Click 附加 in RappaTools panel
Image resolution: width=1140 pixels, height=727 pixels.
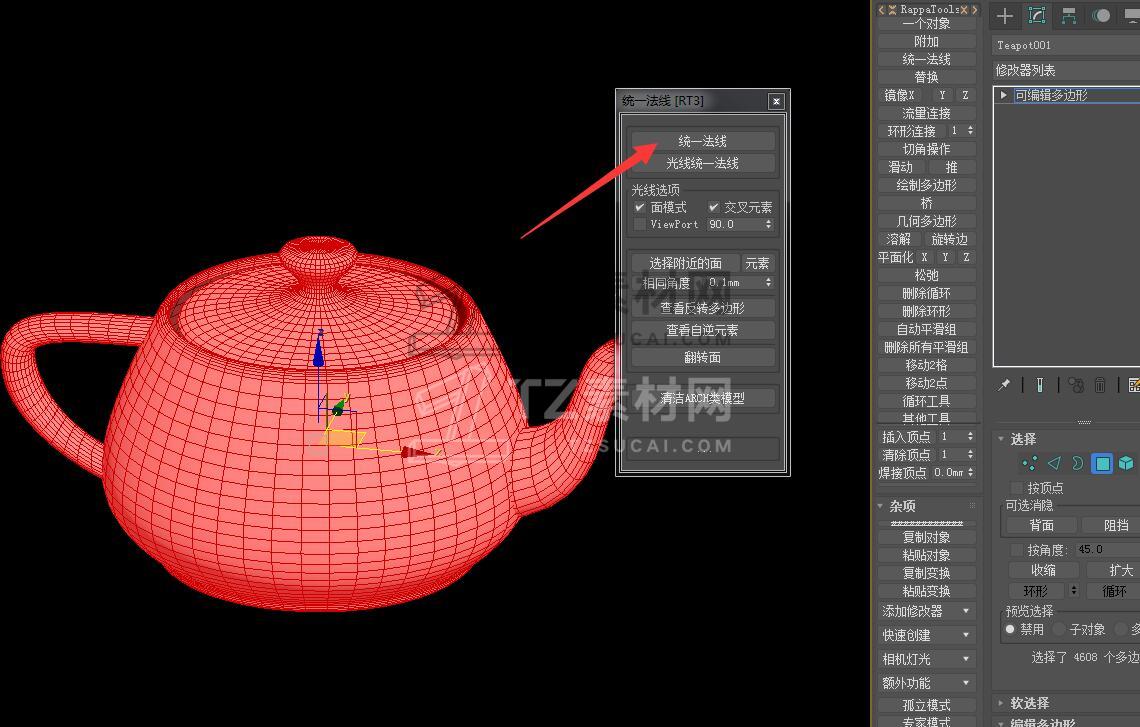926,41
